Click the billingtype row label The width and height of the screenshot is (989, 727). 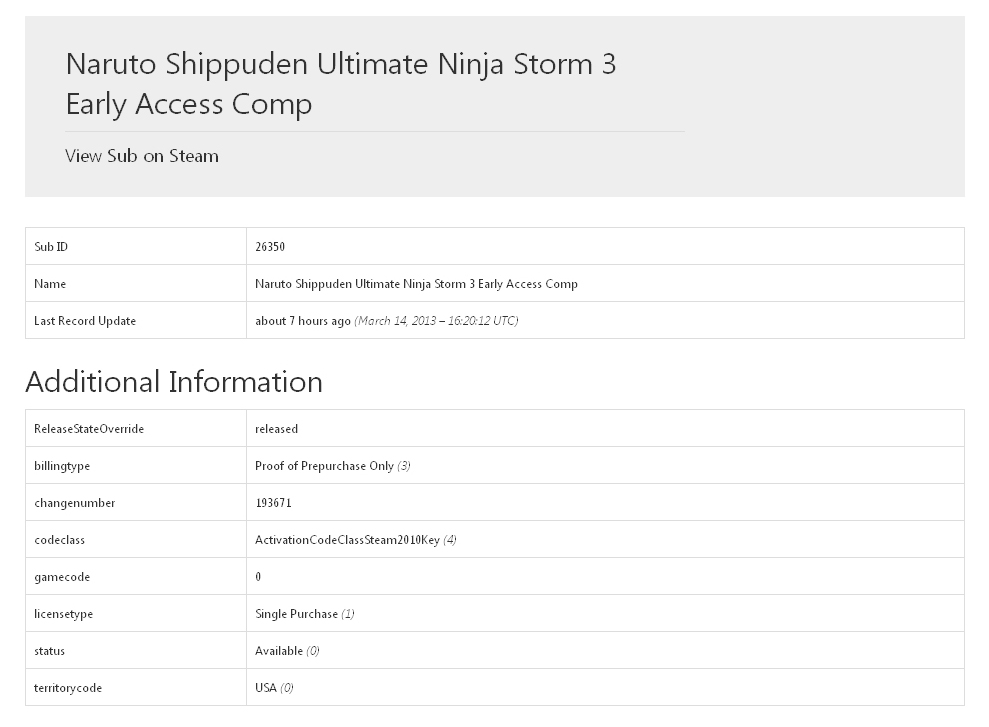point(62,466)
